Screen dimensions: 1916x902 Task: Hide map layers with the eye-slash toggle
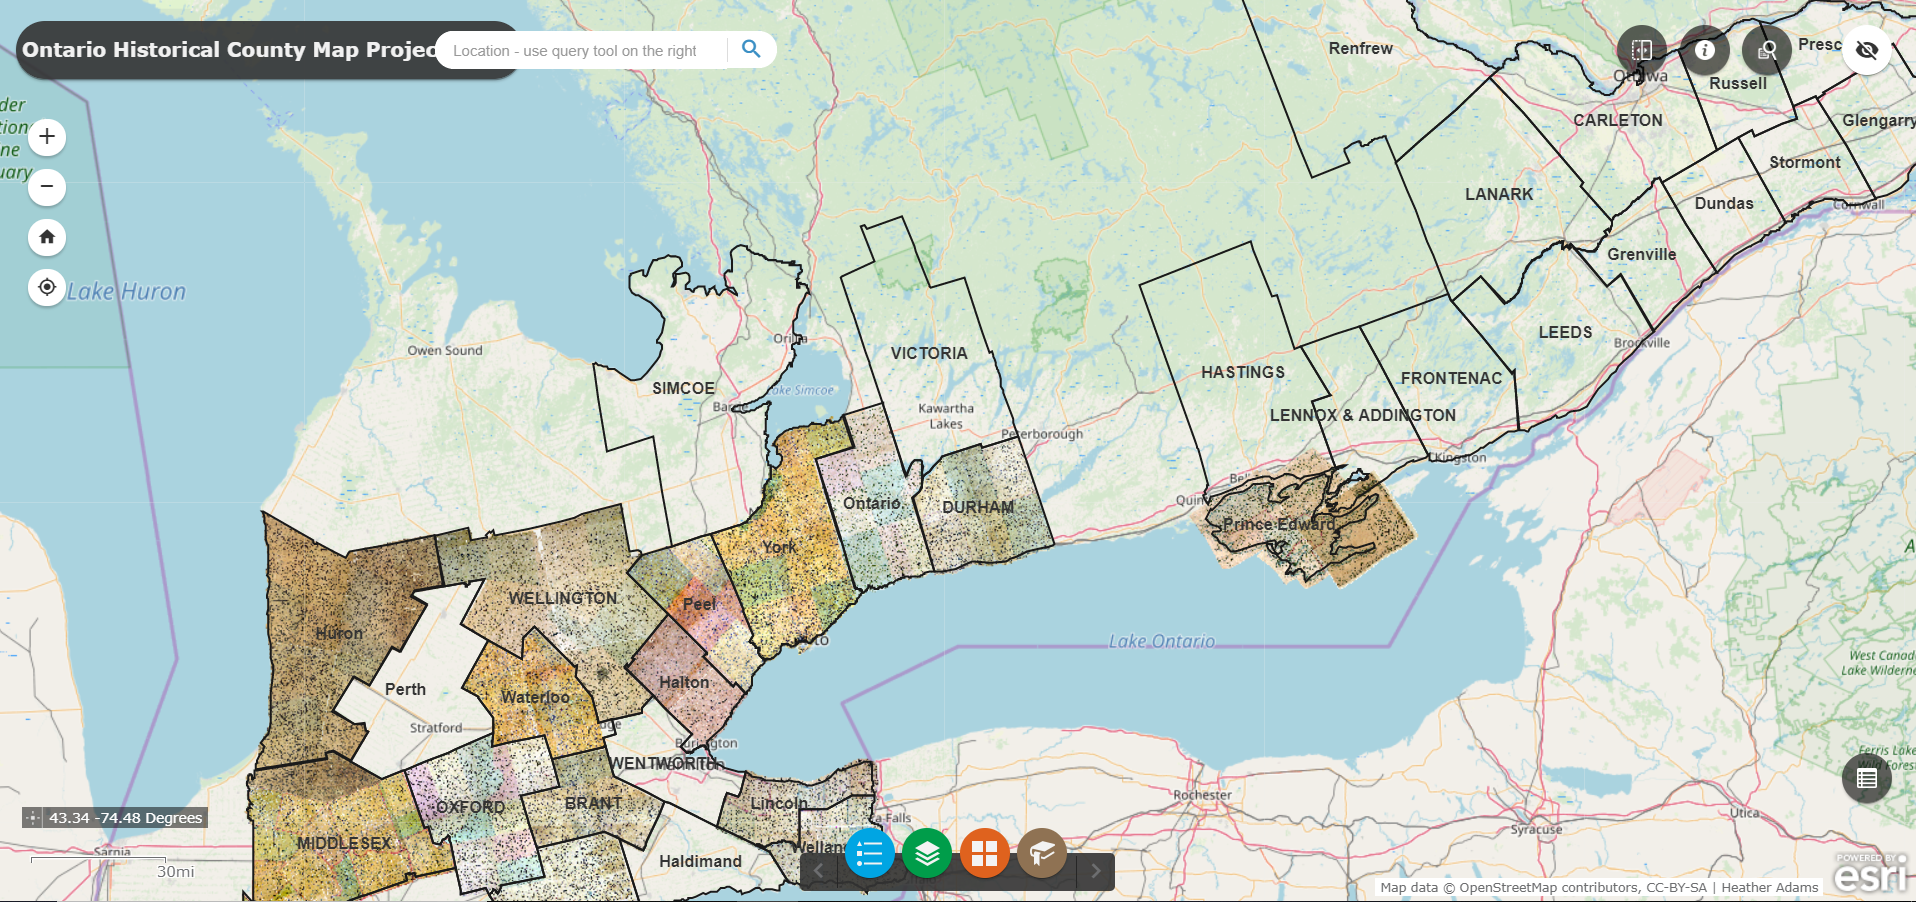[x=1867, y=49]
